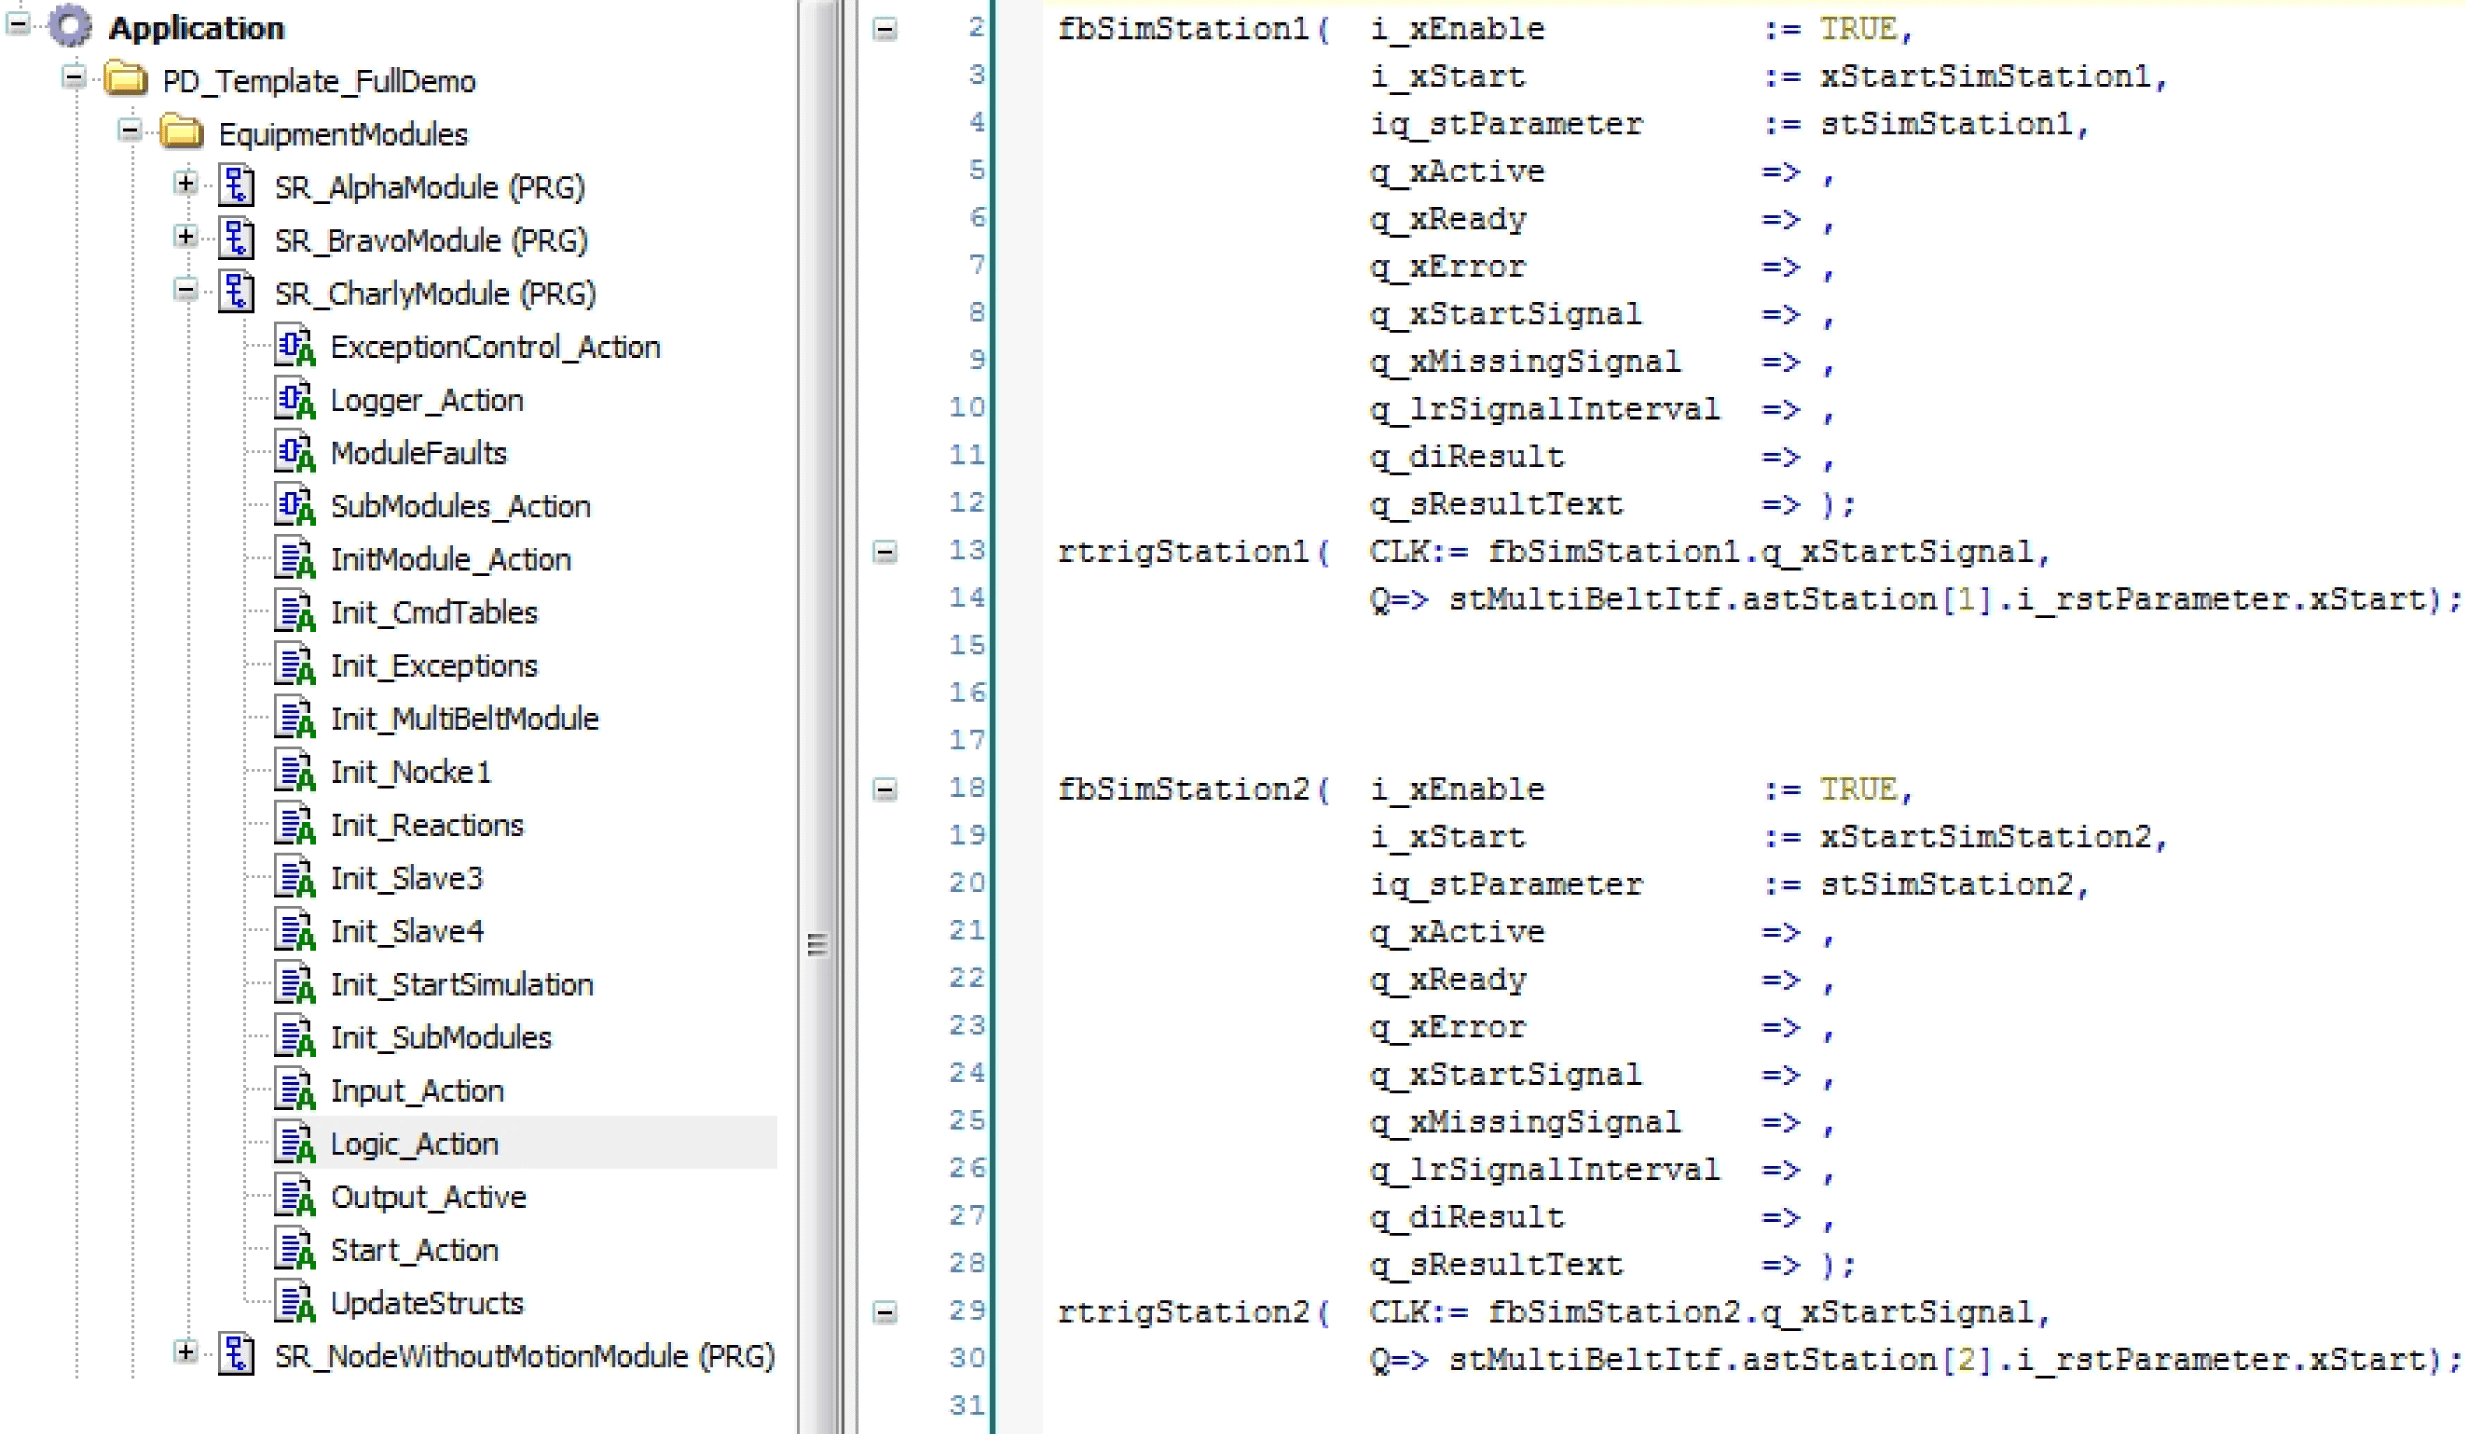Click the SR_AlphaModule program icon
This screenshot has width=2466, height=1434.
(237, 186)
